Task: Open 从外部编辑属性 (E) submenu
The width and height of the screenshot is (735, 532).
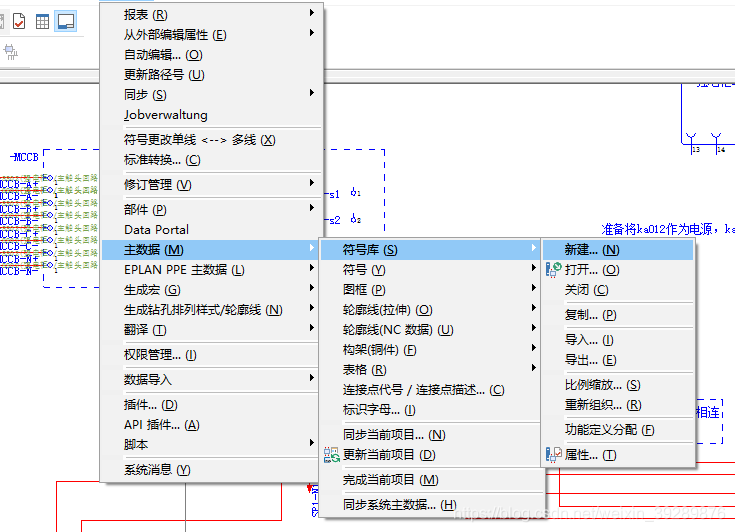Action: (211, 35)
